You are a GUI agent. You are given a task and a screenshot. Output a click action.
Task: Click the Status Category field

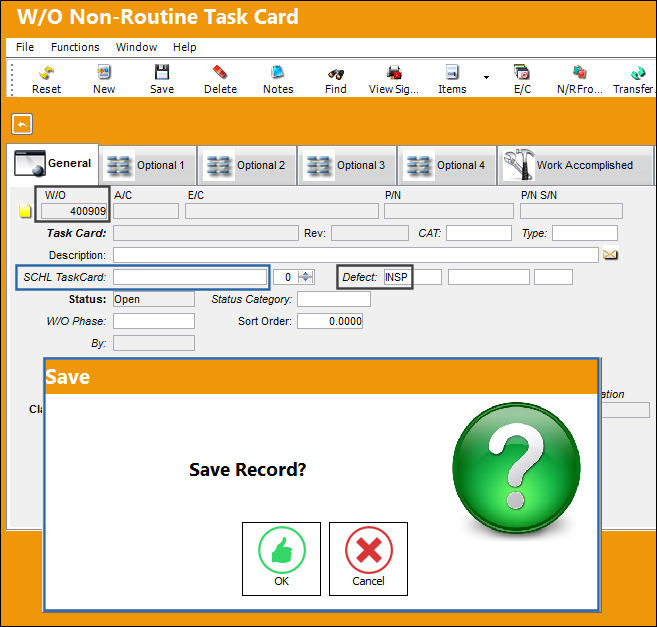(334, 299)
